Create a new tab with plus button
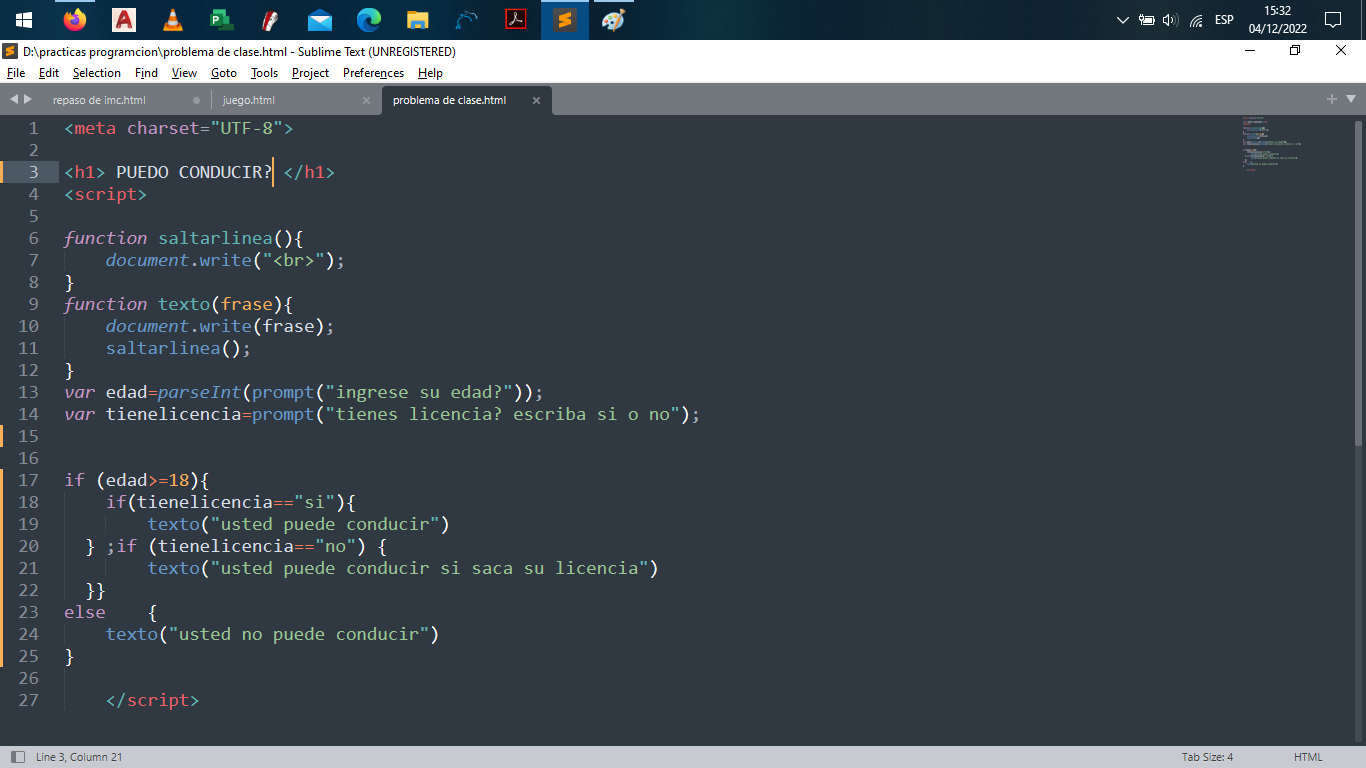This screenshot has height=768, width=1366. (1332, 99)
